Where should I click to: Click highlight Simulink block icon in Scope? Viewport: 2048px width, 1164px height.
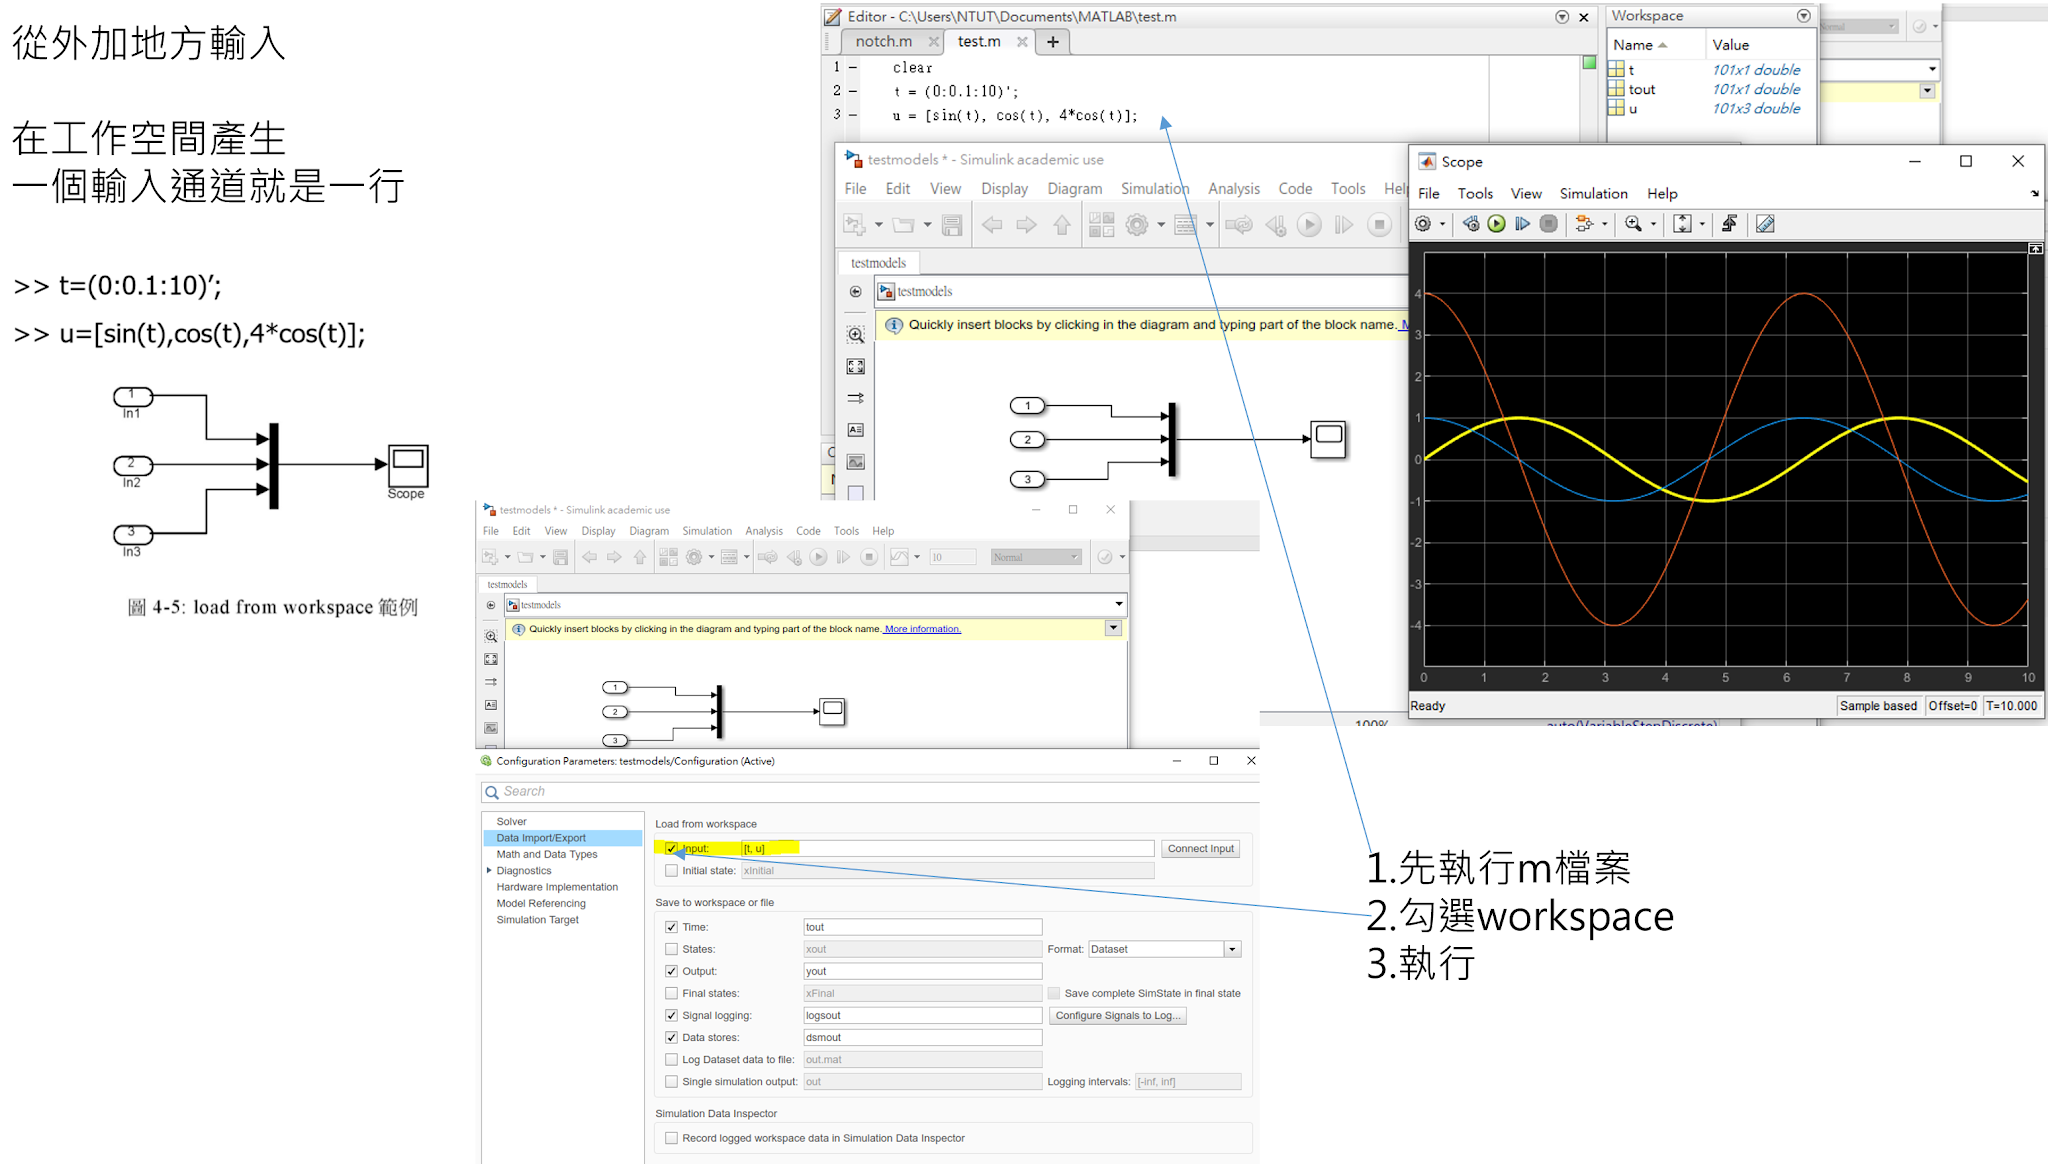[x=1584, y=224]
